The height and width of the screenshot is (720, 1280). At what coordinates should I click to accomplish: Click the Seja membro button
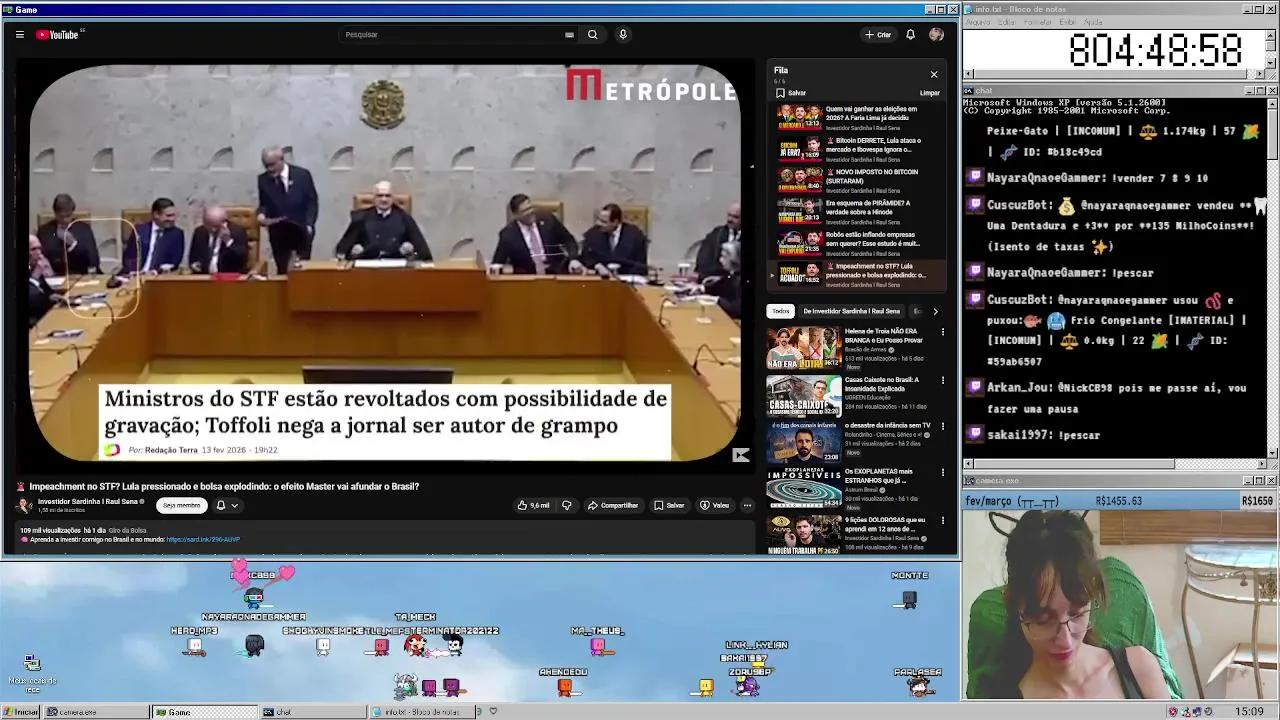tap(181, 505)
